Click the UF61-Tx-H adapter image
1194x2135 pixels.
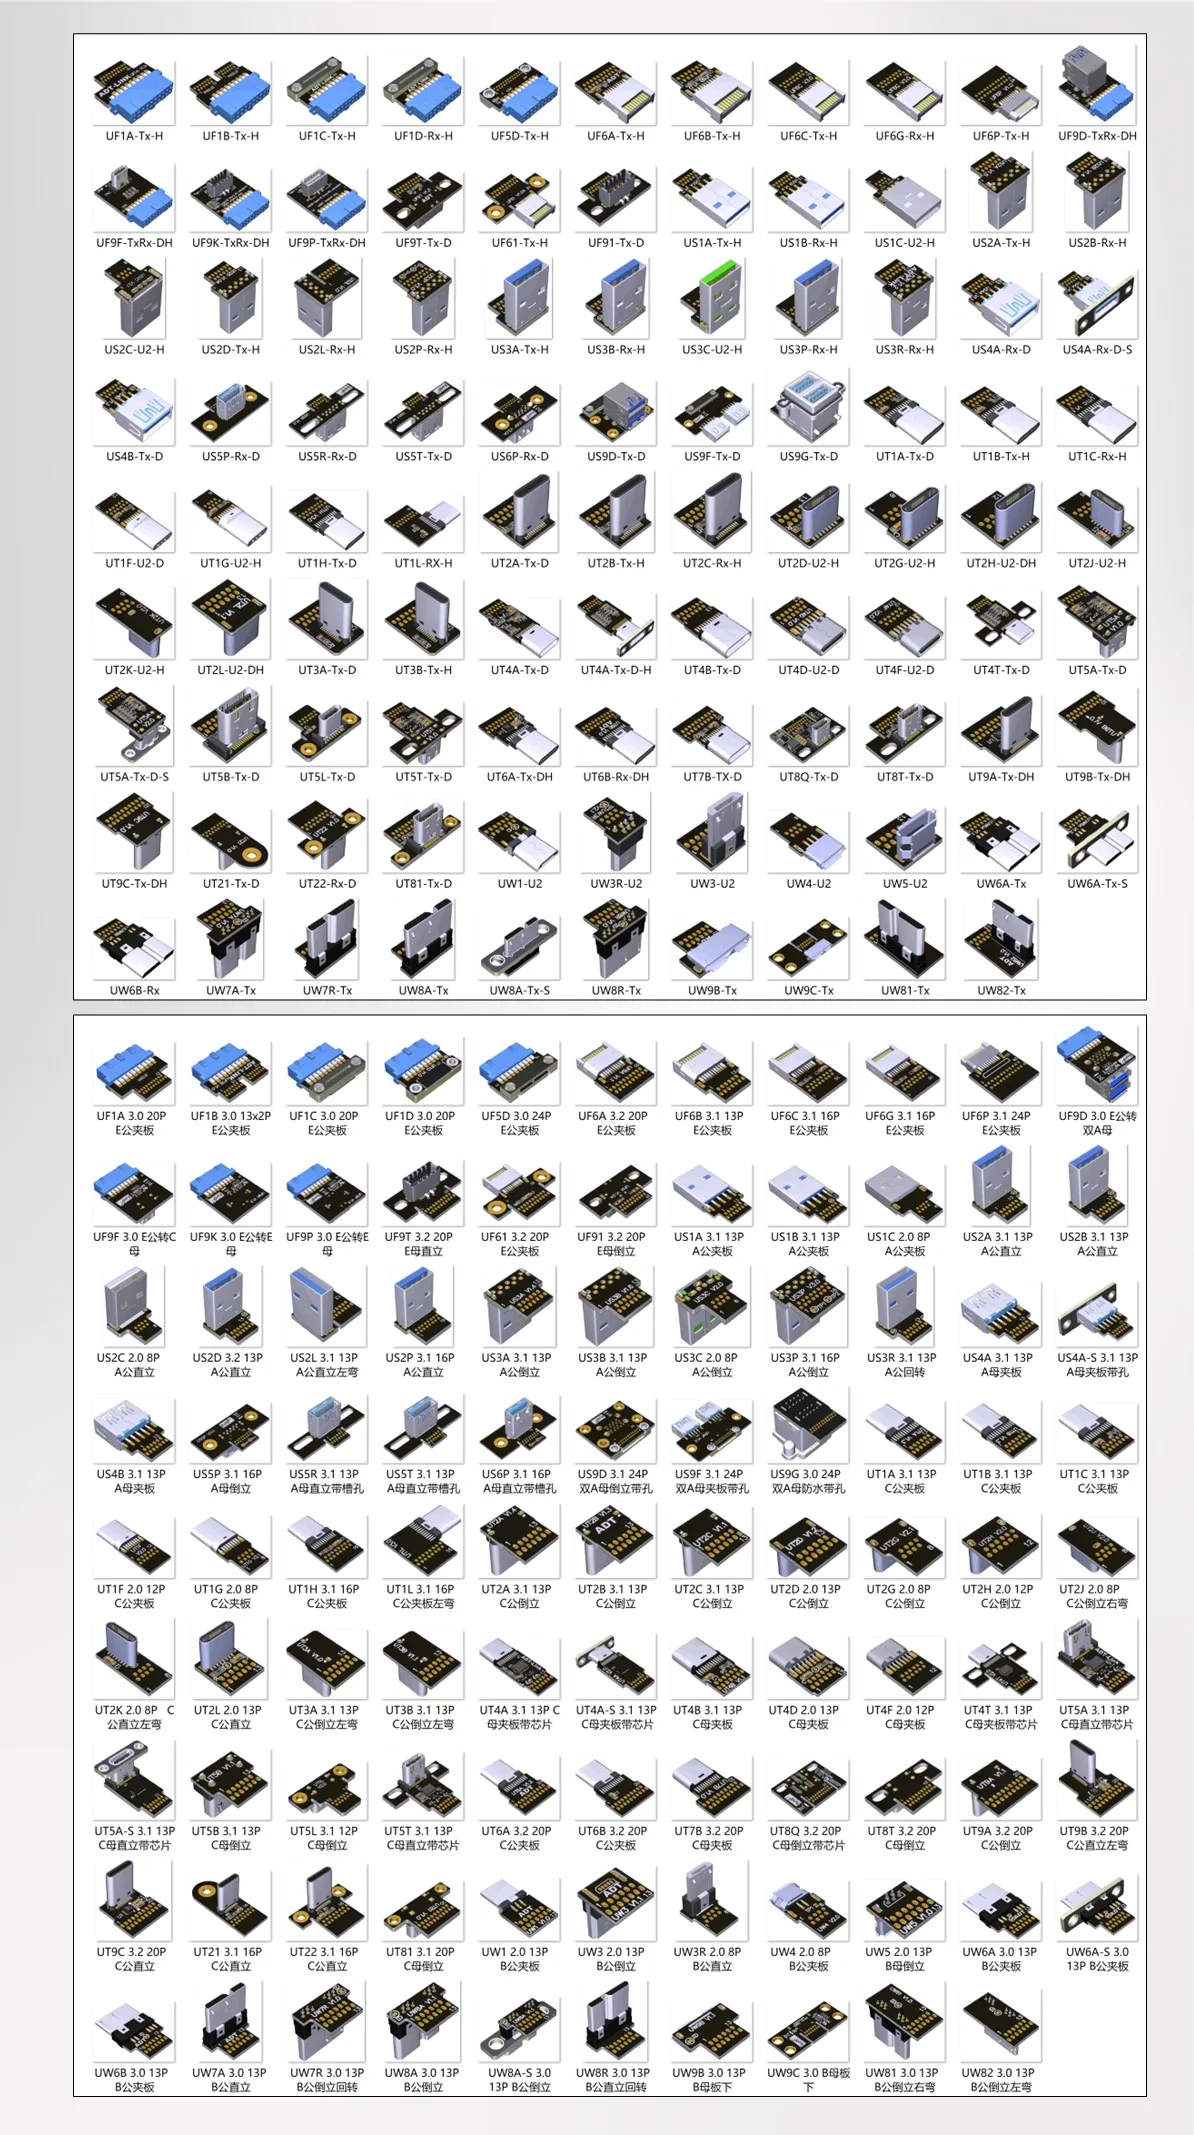coord(519,197)
